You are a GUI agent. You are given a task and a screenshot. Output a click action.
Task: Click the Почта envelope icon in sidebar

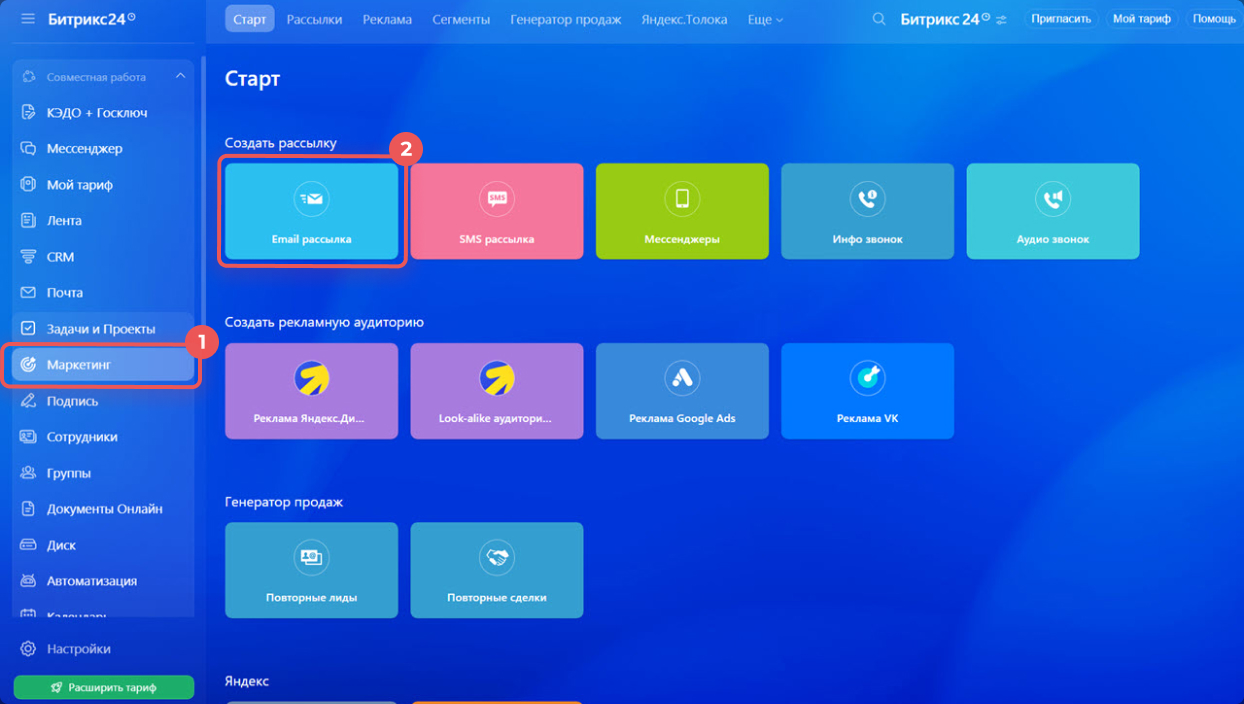coord(28,293)
